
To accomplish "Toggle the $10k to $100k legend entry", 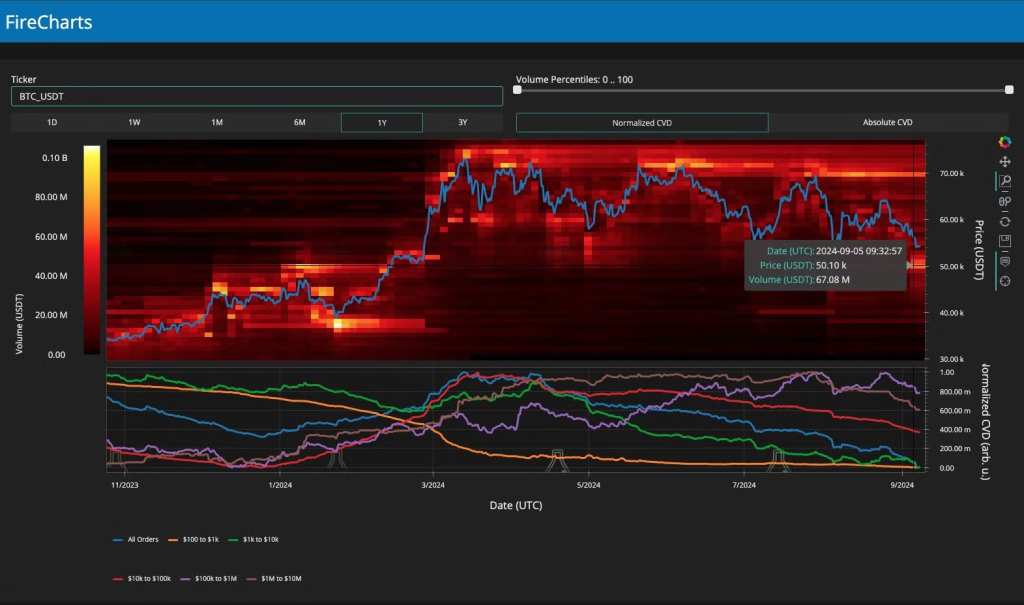I will tap(142, 578).
